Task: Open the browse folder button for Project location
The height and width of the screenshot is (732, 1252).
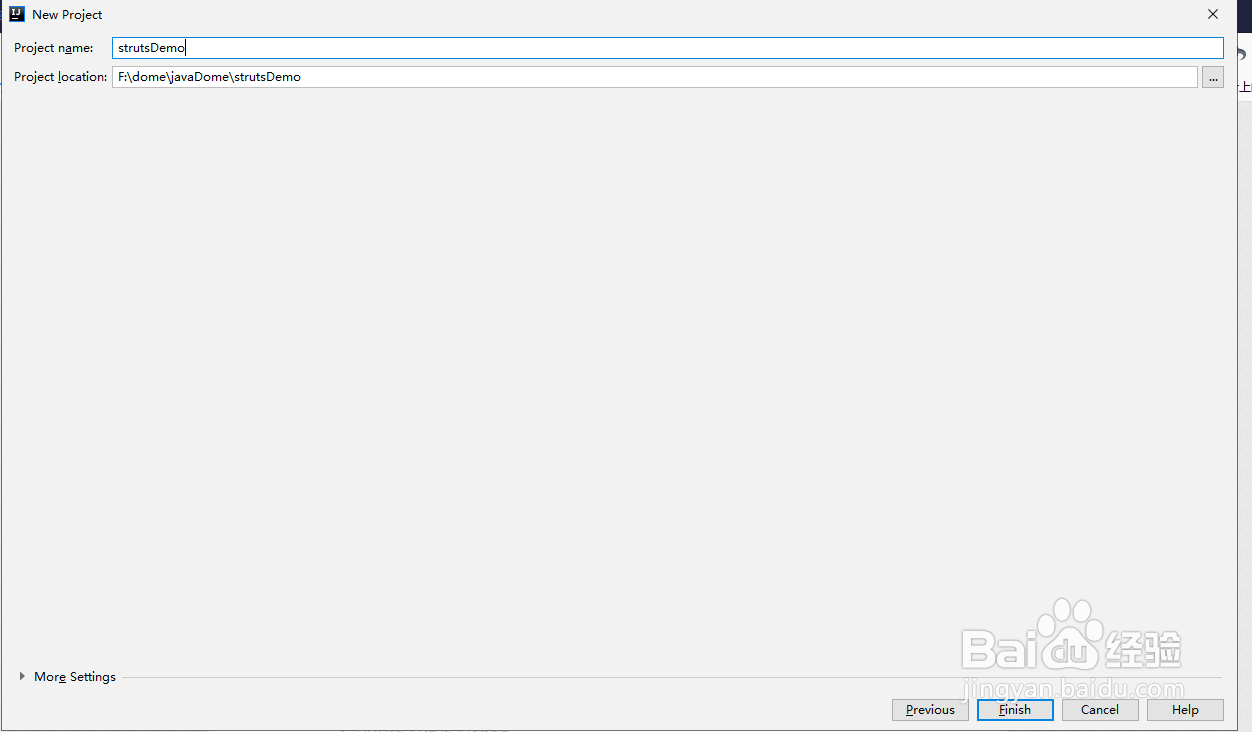Action: pyautogui.click(x=1212, y=77)
